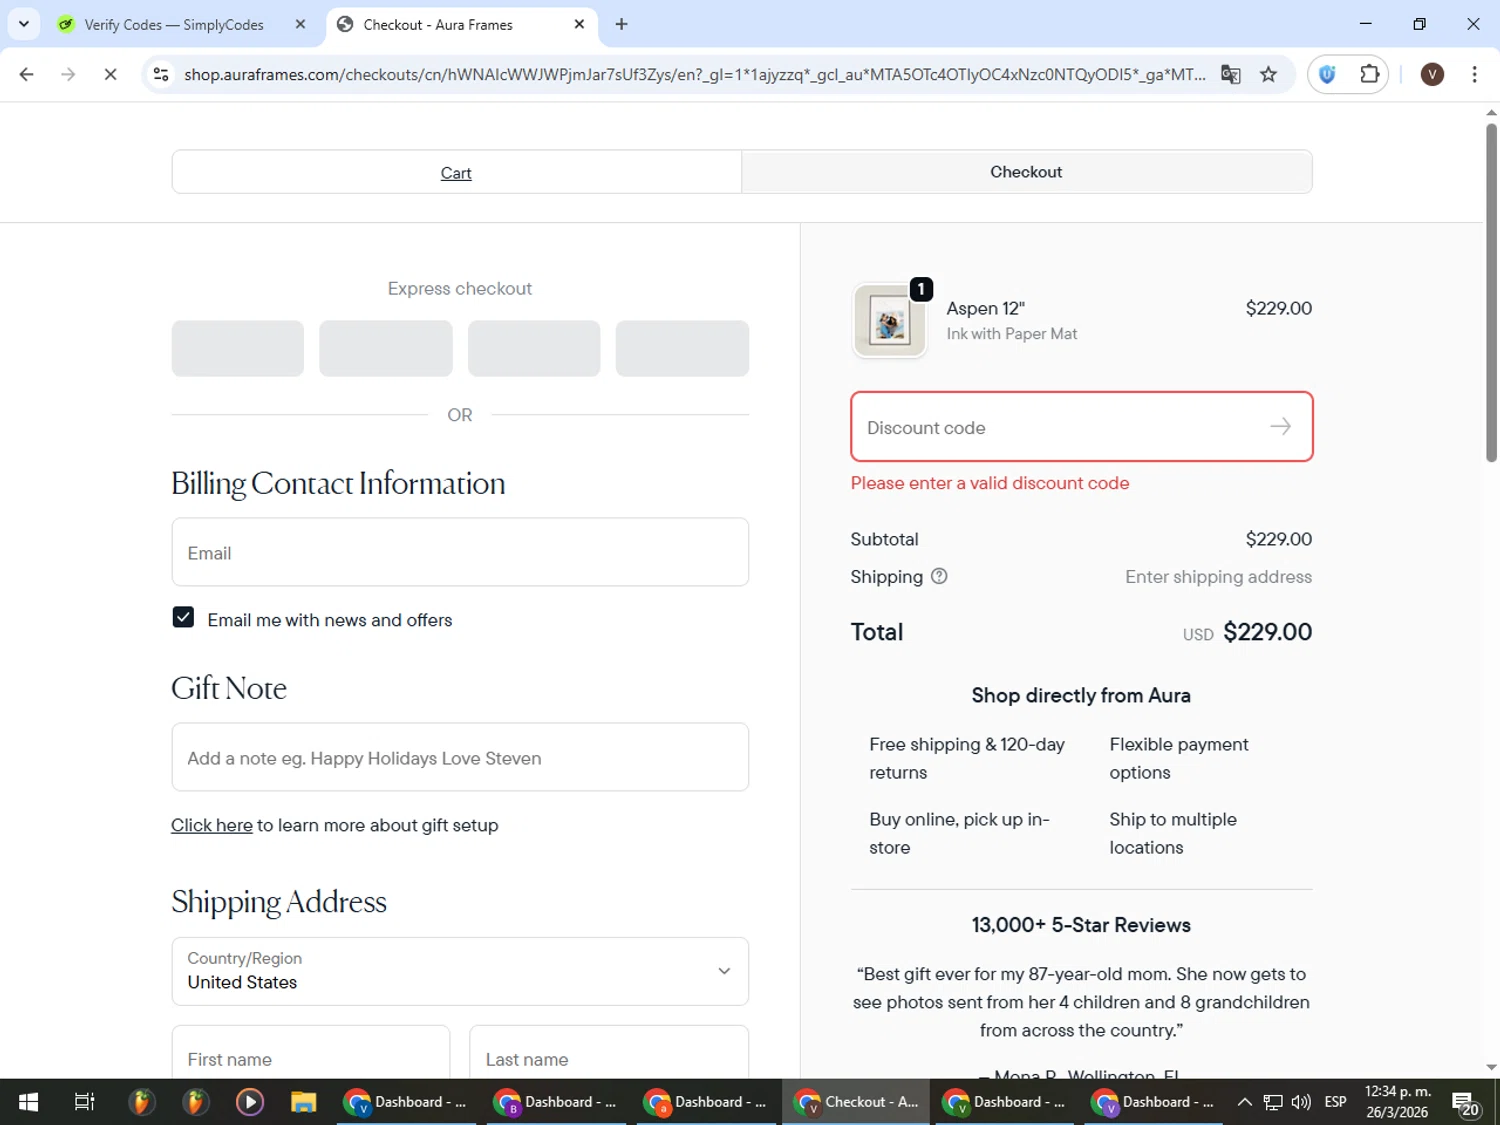Image resolution: width=1500 pixels, height=1125 pixels.
Task: Click the Aspen 12" product name
Action: [x=986, y=308]
